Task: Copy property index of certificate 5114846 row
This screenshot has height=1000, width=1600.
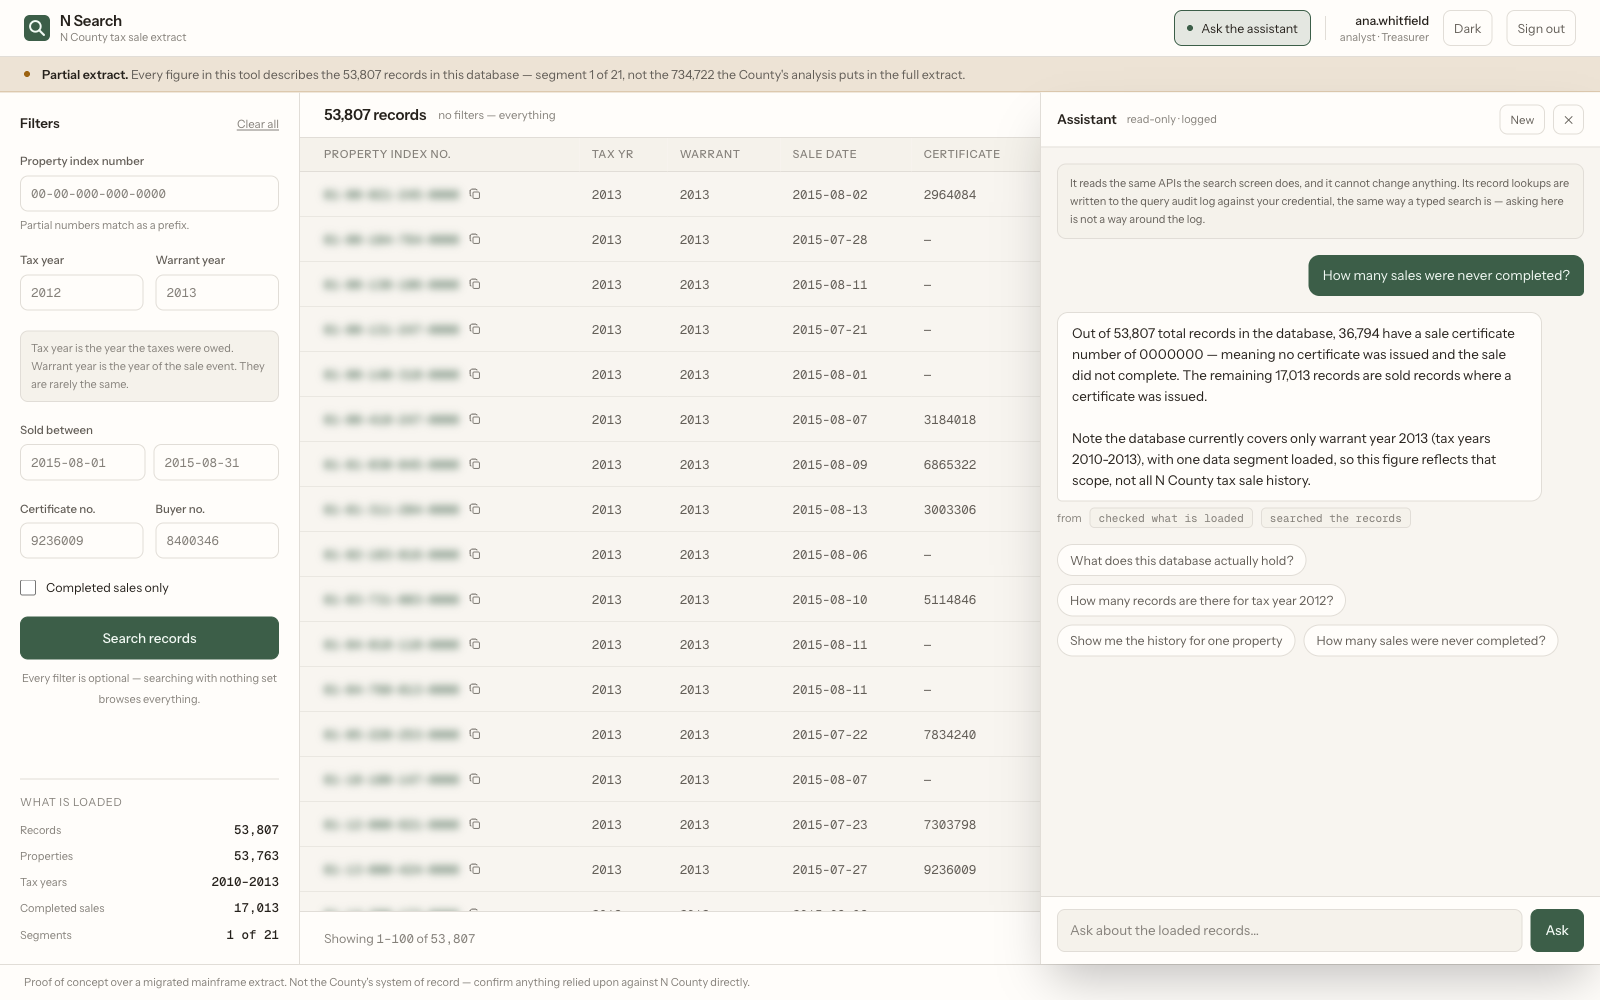Action: (475, 599)
